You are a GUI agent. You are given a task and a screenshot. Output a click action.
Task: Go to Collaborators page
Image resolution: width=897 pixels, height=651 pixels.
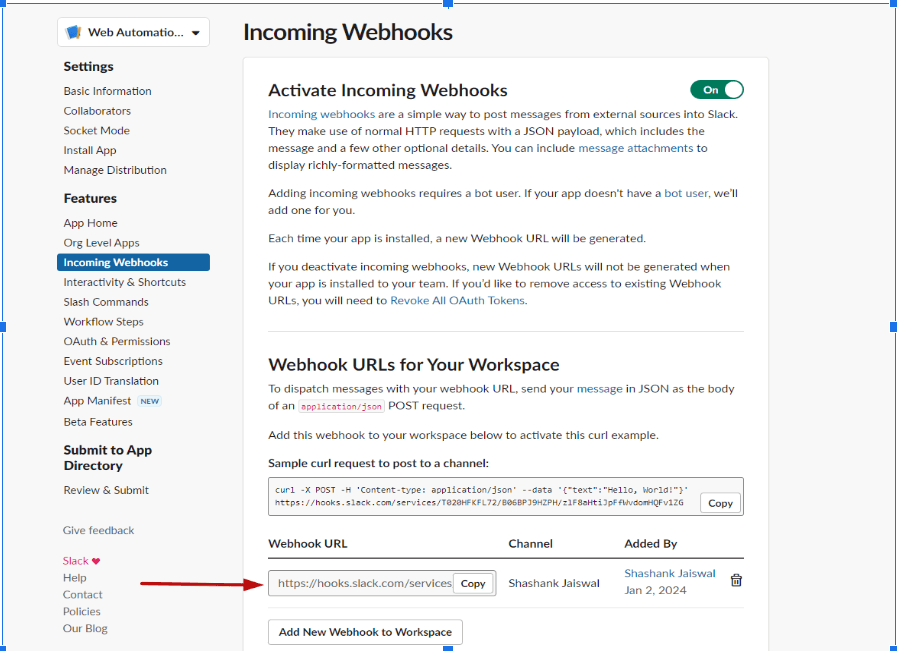(97, 111)
